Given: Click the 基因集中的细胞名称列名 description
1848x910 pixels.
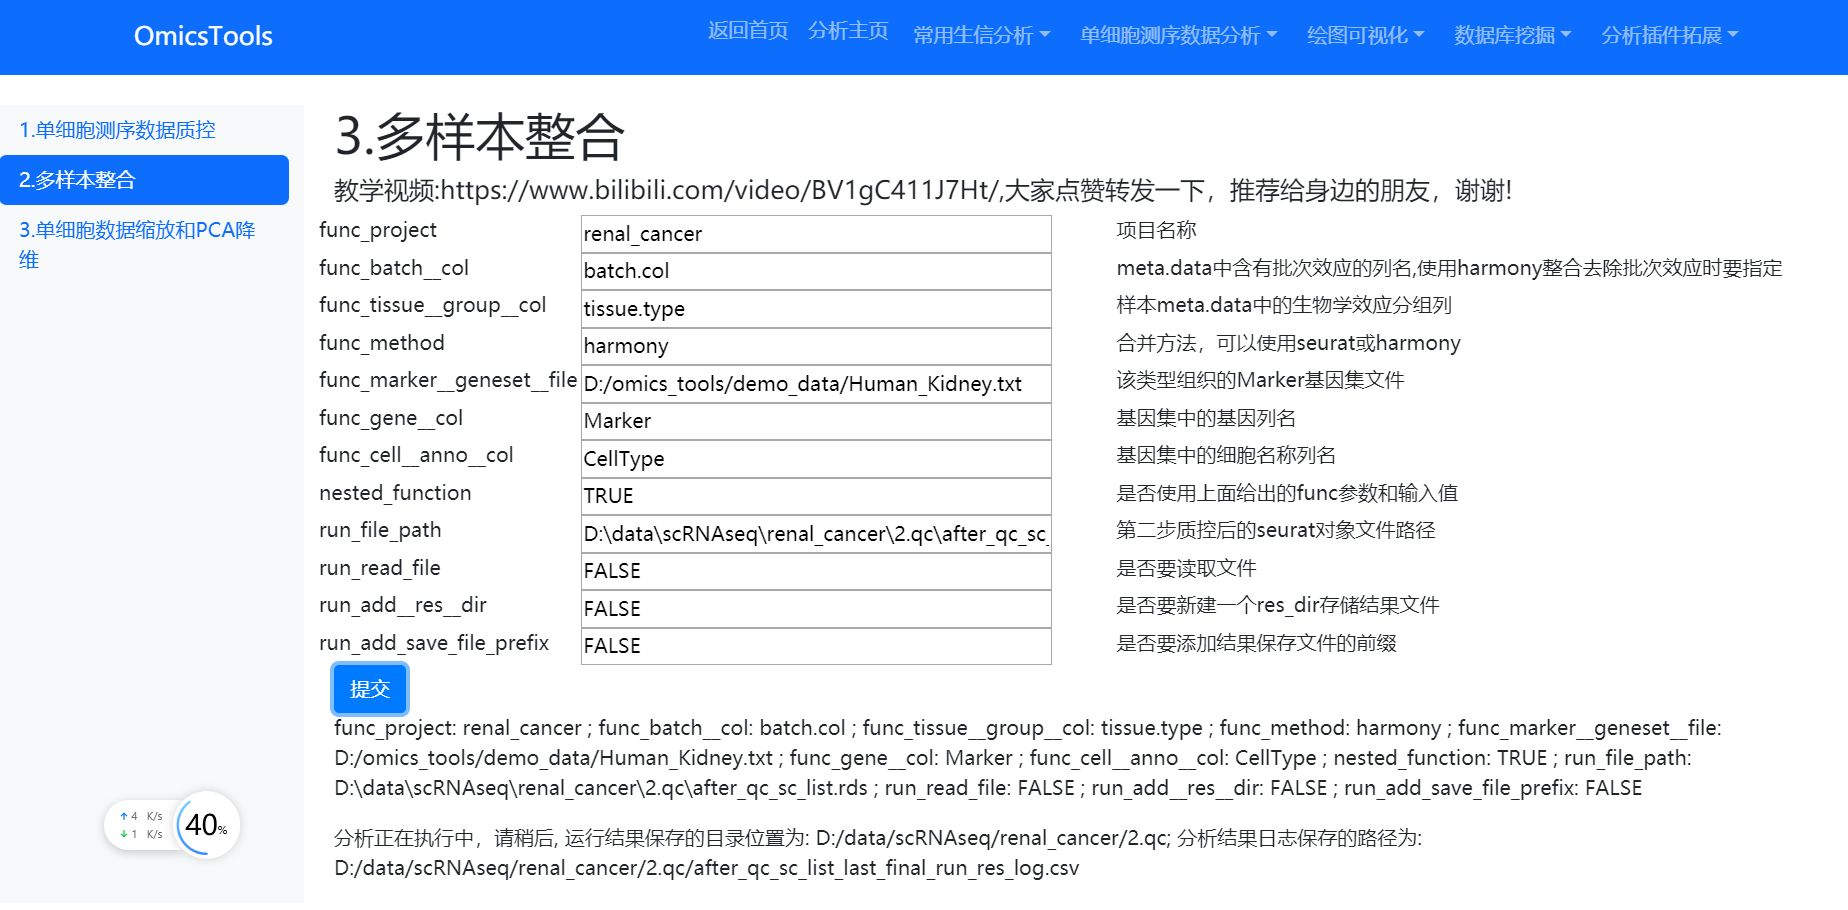Looking at the screenshot, I should [x=1226, y=455].
